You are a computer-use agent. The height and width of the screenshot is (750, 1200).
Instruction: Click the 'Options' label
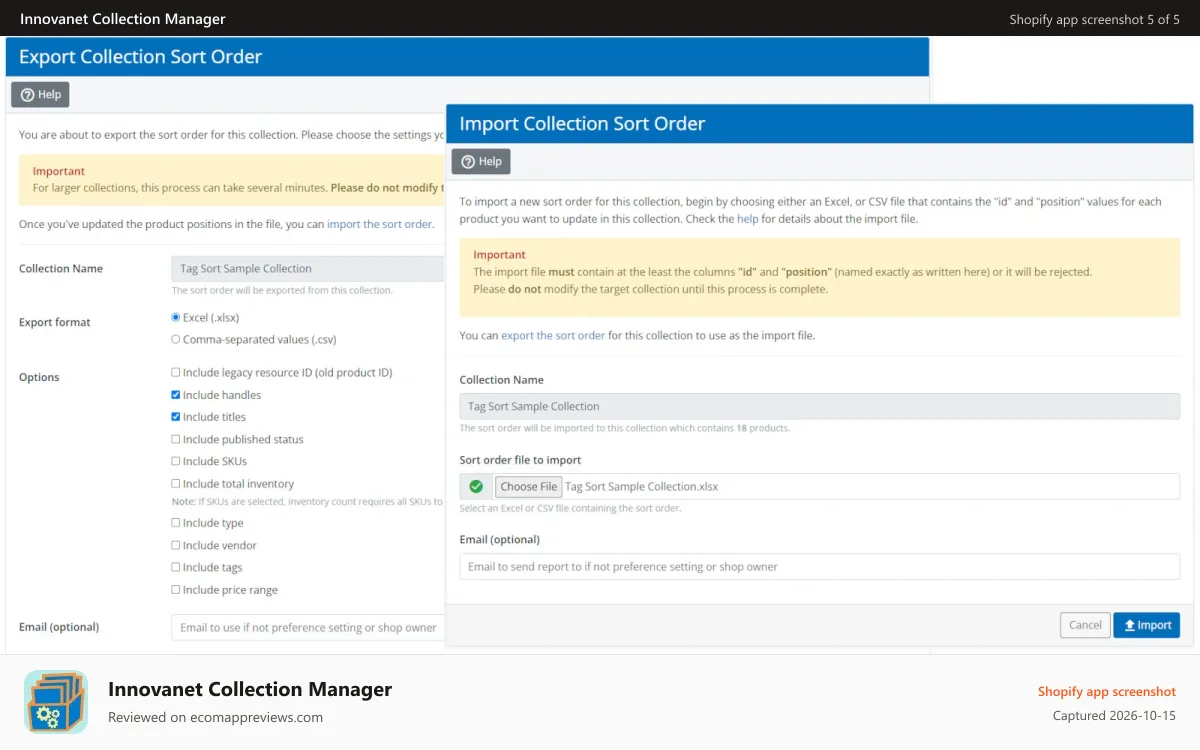[39, 377]
